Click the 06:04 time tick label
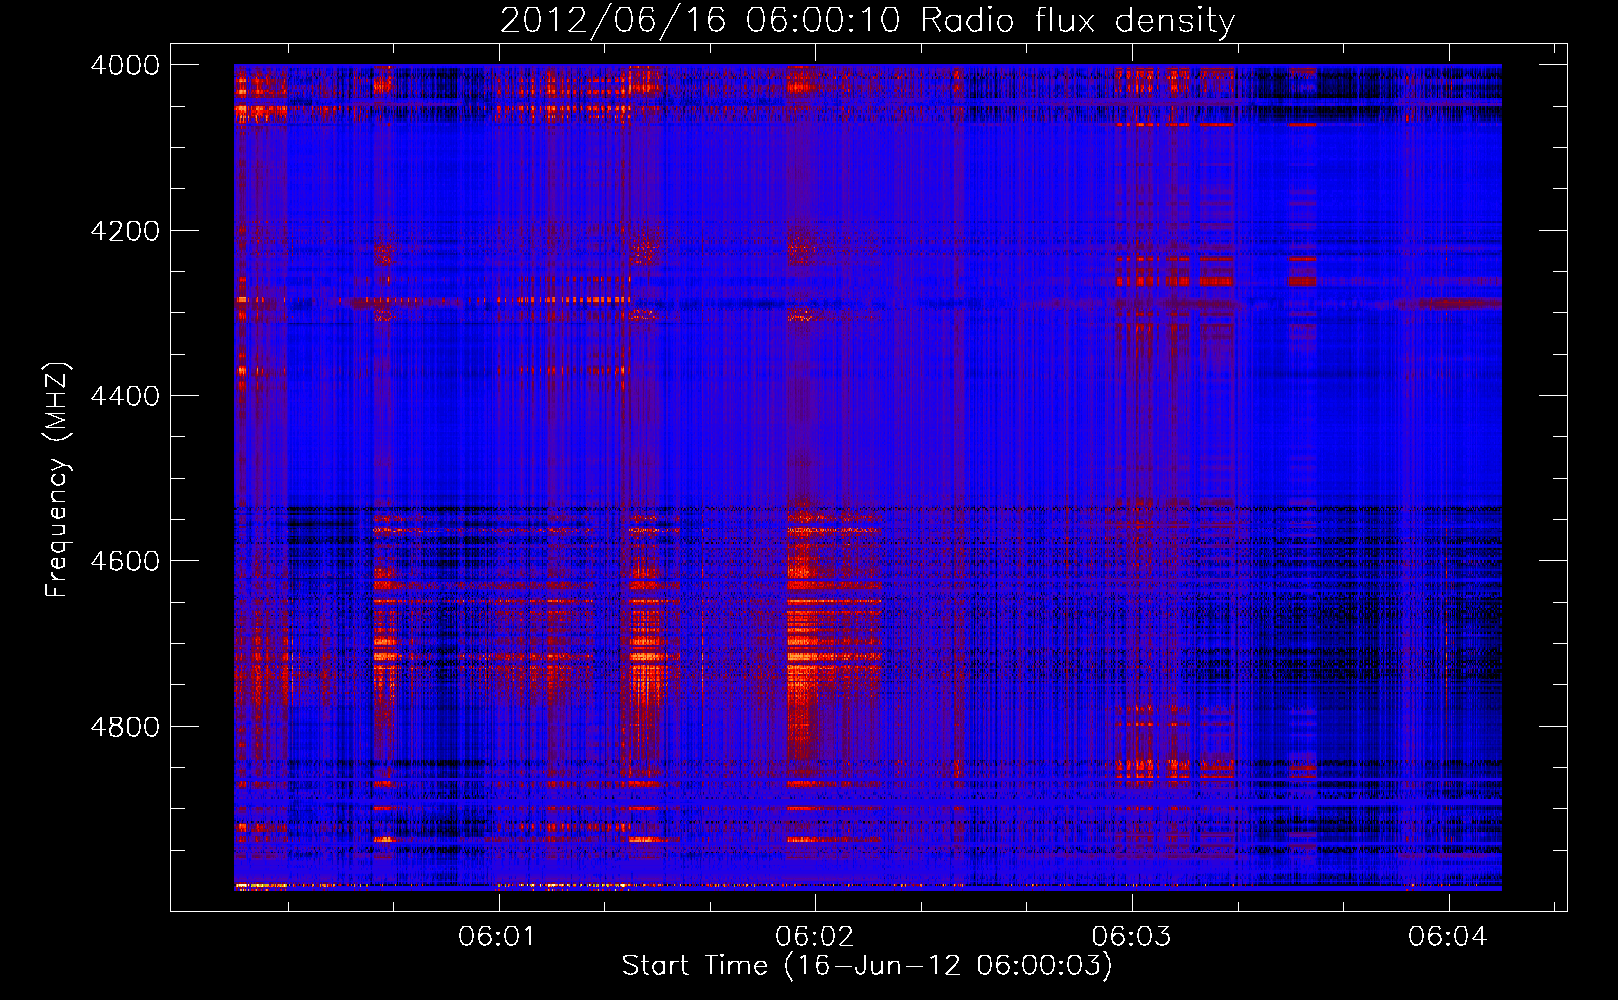This screenshot has height=1000, width=1618. [x=1448, y=936]
